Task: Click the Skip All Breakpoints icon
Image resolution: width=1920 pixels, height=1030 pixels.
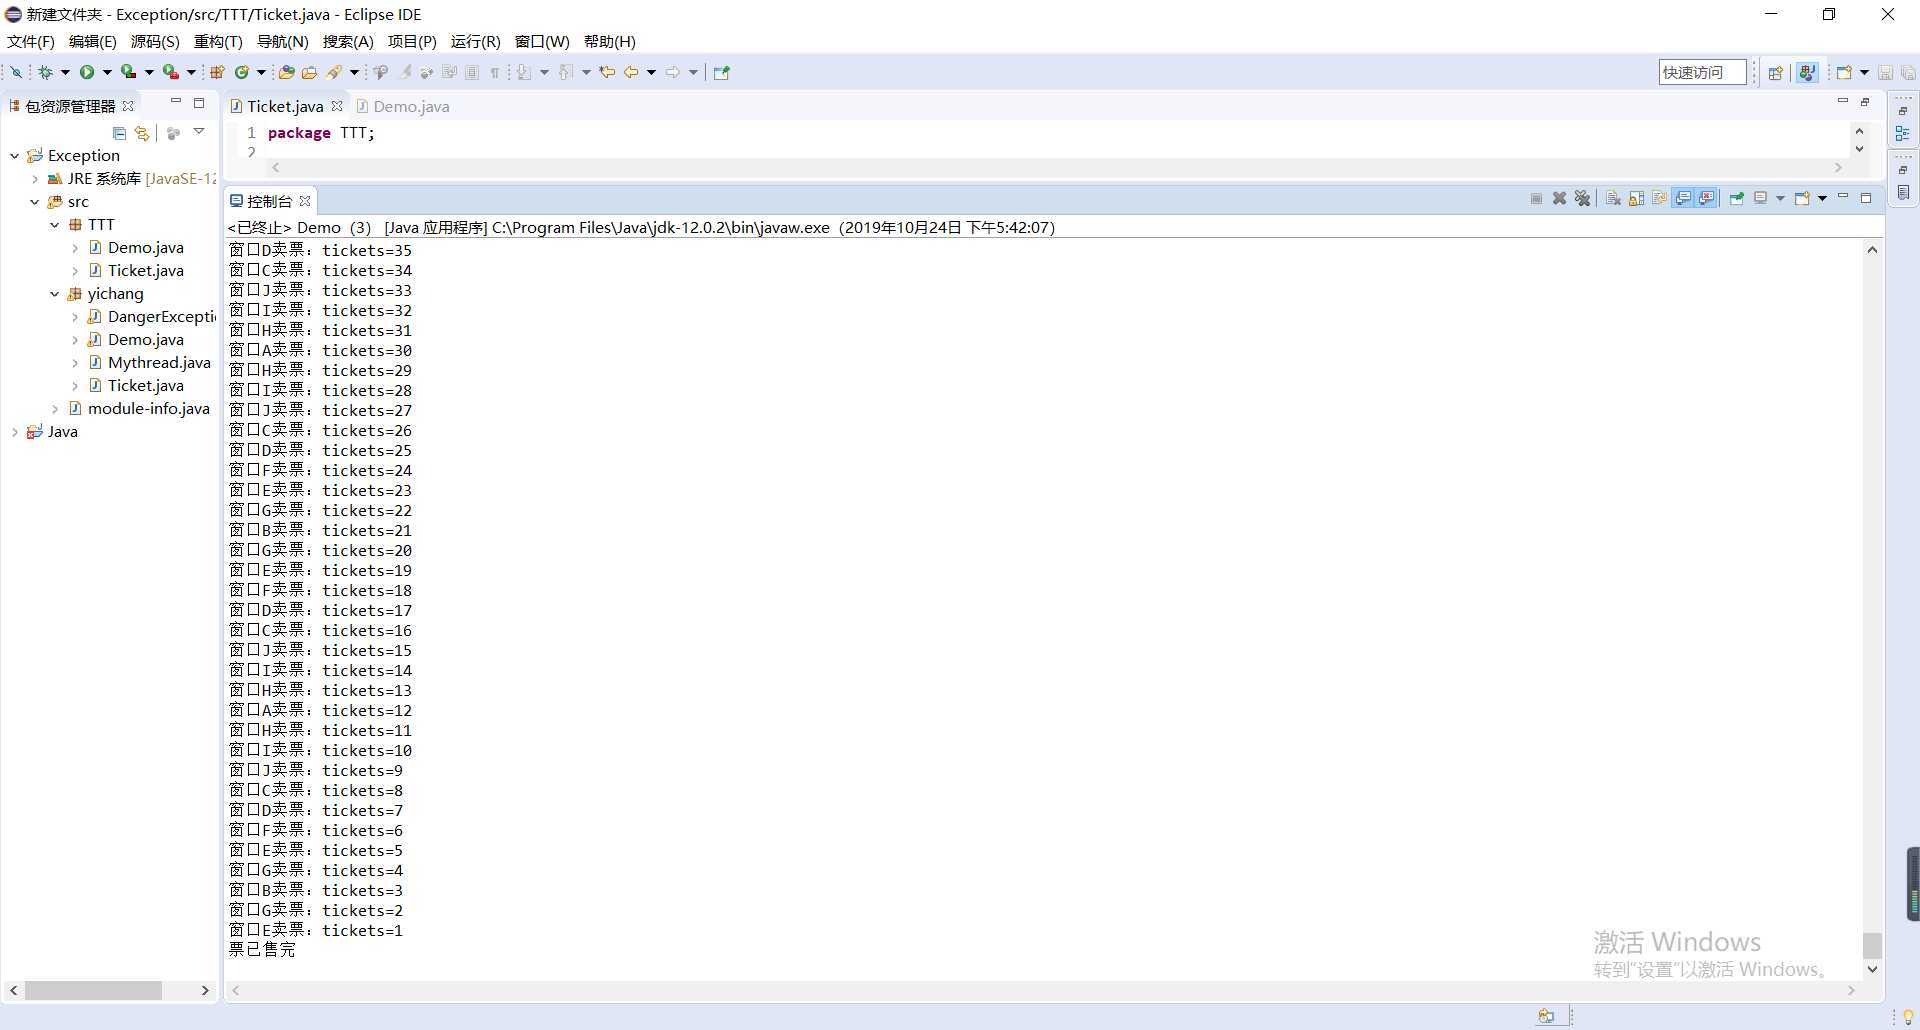Action: point(16,72)
